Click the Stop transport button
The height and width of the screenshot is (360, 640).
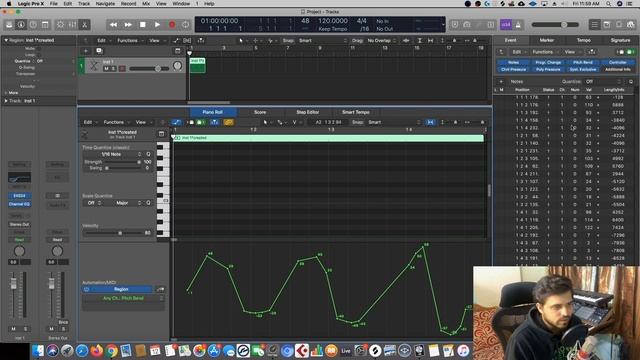pyautogui.click(x=142, y=25)
